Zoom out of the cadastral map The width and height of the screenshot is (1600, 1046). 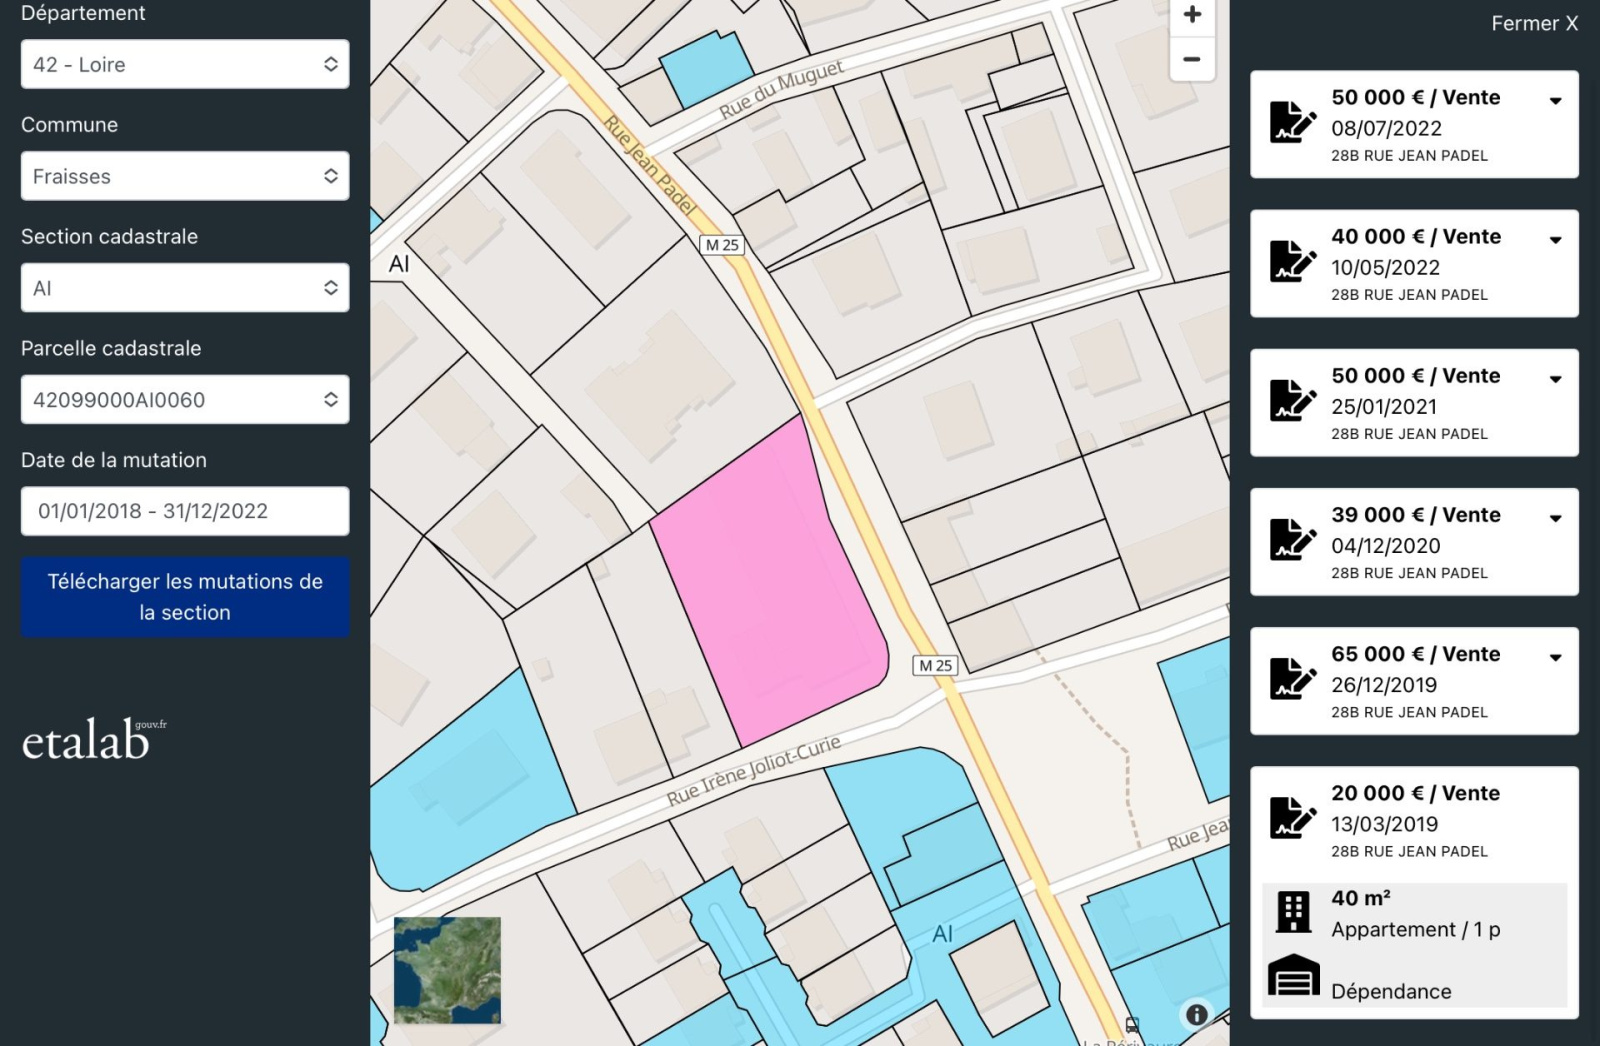click(x=1192, y=59)
